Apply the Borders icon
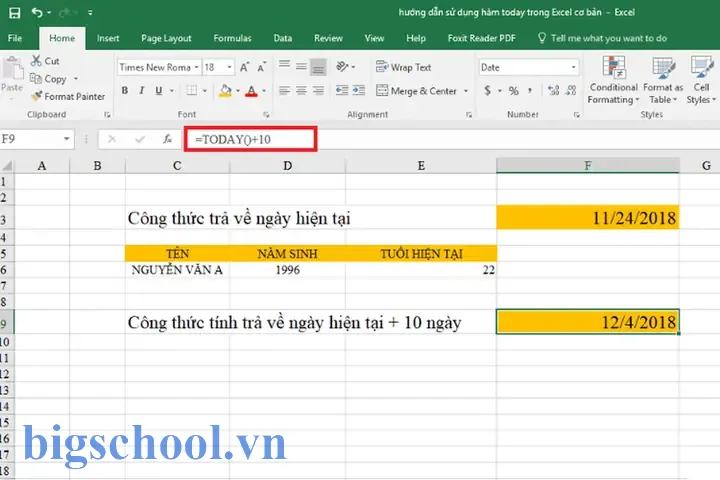This screenshot has width=720, height=480. click(191, 90)
